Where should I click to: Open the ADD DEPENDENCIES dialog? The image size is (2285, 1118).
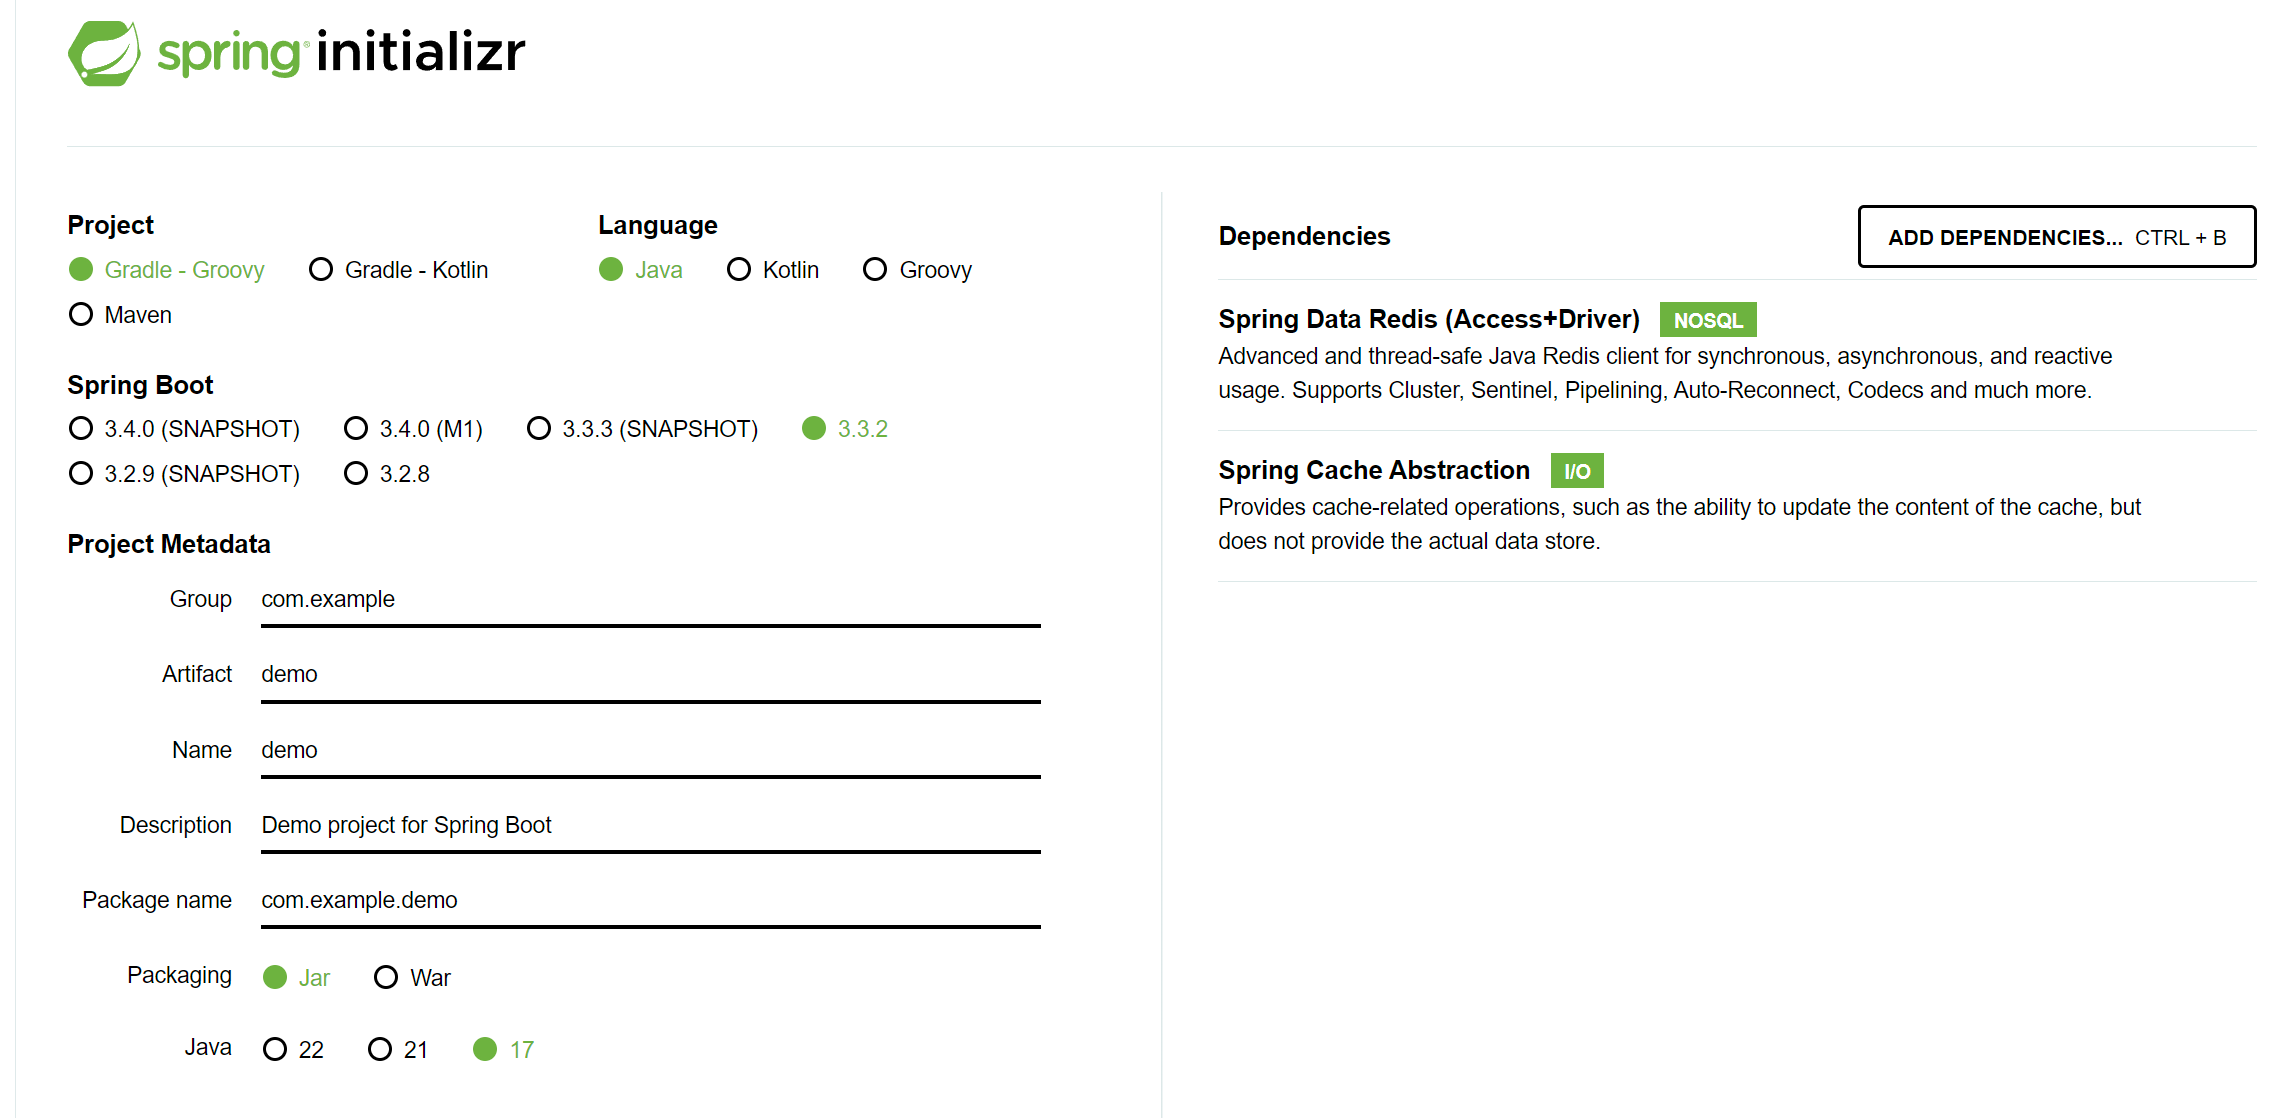2056,237
